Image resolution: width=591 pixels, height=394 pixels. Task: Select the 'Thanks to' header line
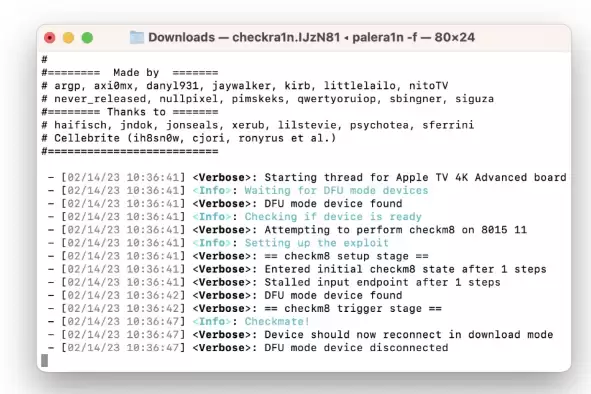[x=130, y=112]
